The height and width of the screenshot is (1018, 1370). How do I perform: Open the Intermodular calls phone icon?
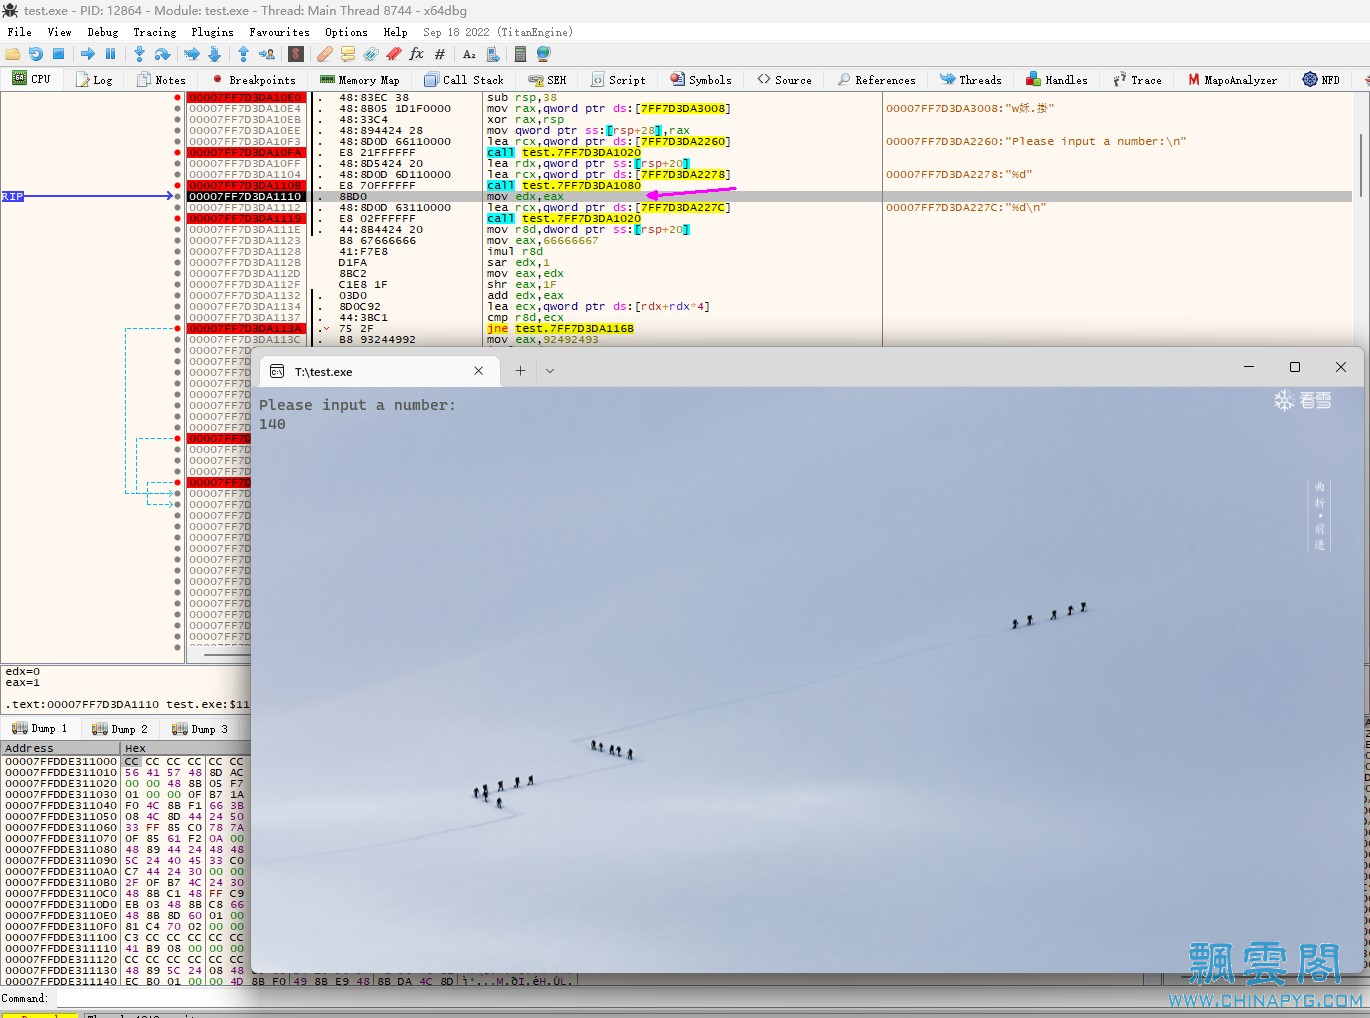[x=492, y=54]
